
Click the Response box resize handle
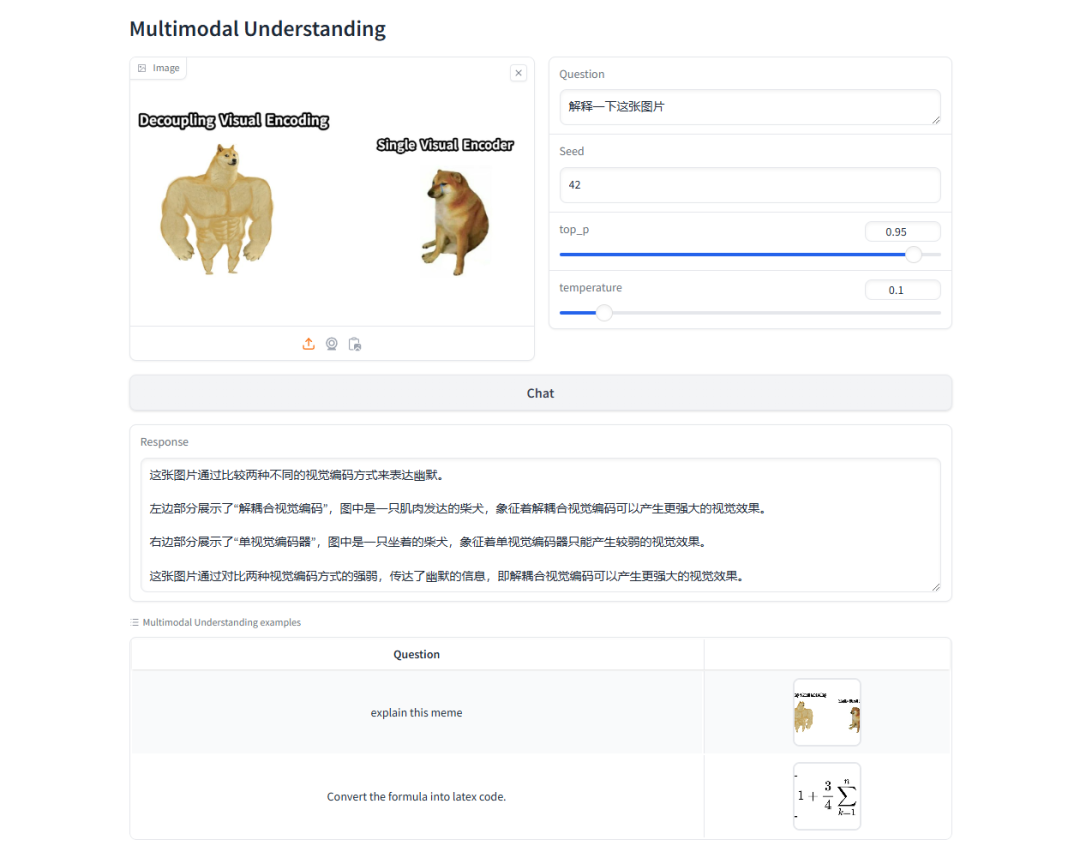[x=935, y=587]
